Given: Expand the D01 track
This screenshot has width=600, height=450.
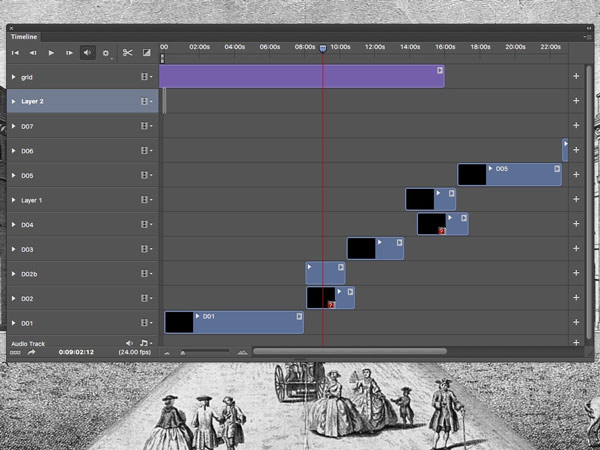Looking at the screenshot, I should [x=13, y=323].
